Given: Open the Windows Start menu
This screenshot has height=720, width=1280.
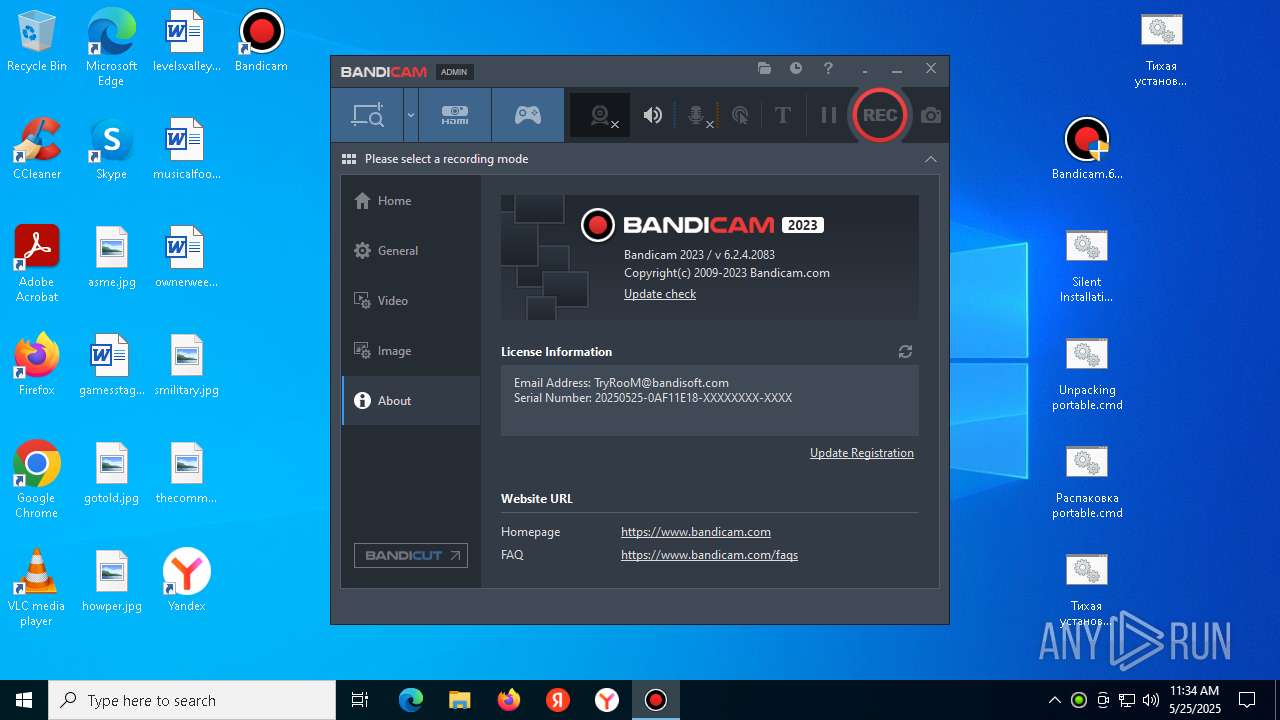Looking at the screenshot, I should click(24, 700).
